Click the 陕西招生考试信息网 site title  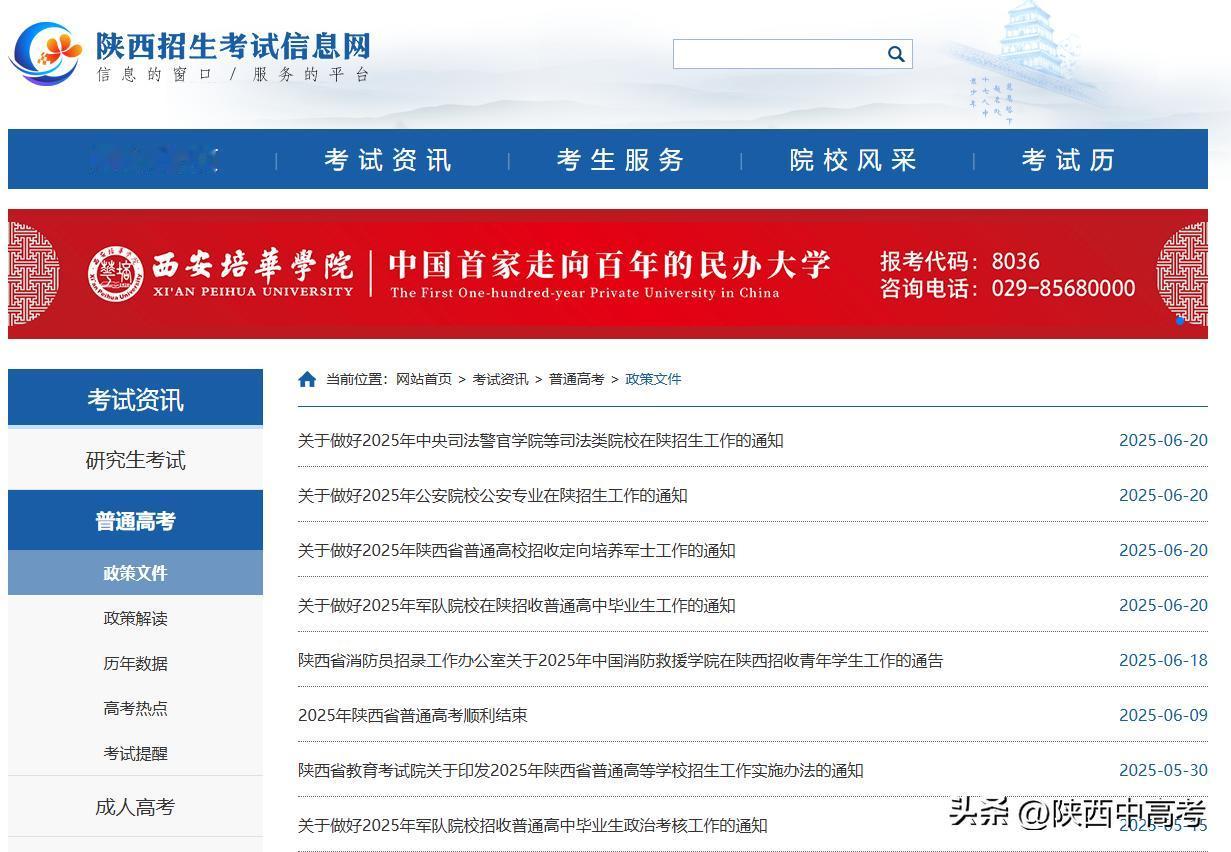233,46
